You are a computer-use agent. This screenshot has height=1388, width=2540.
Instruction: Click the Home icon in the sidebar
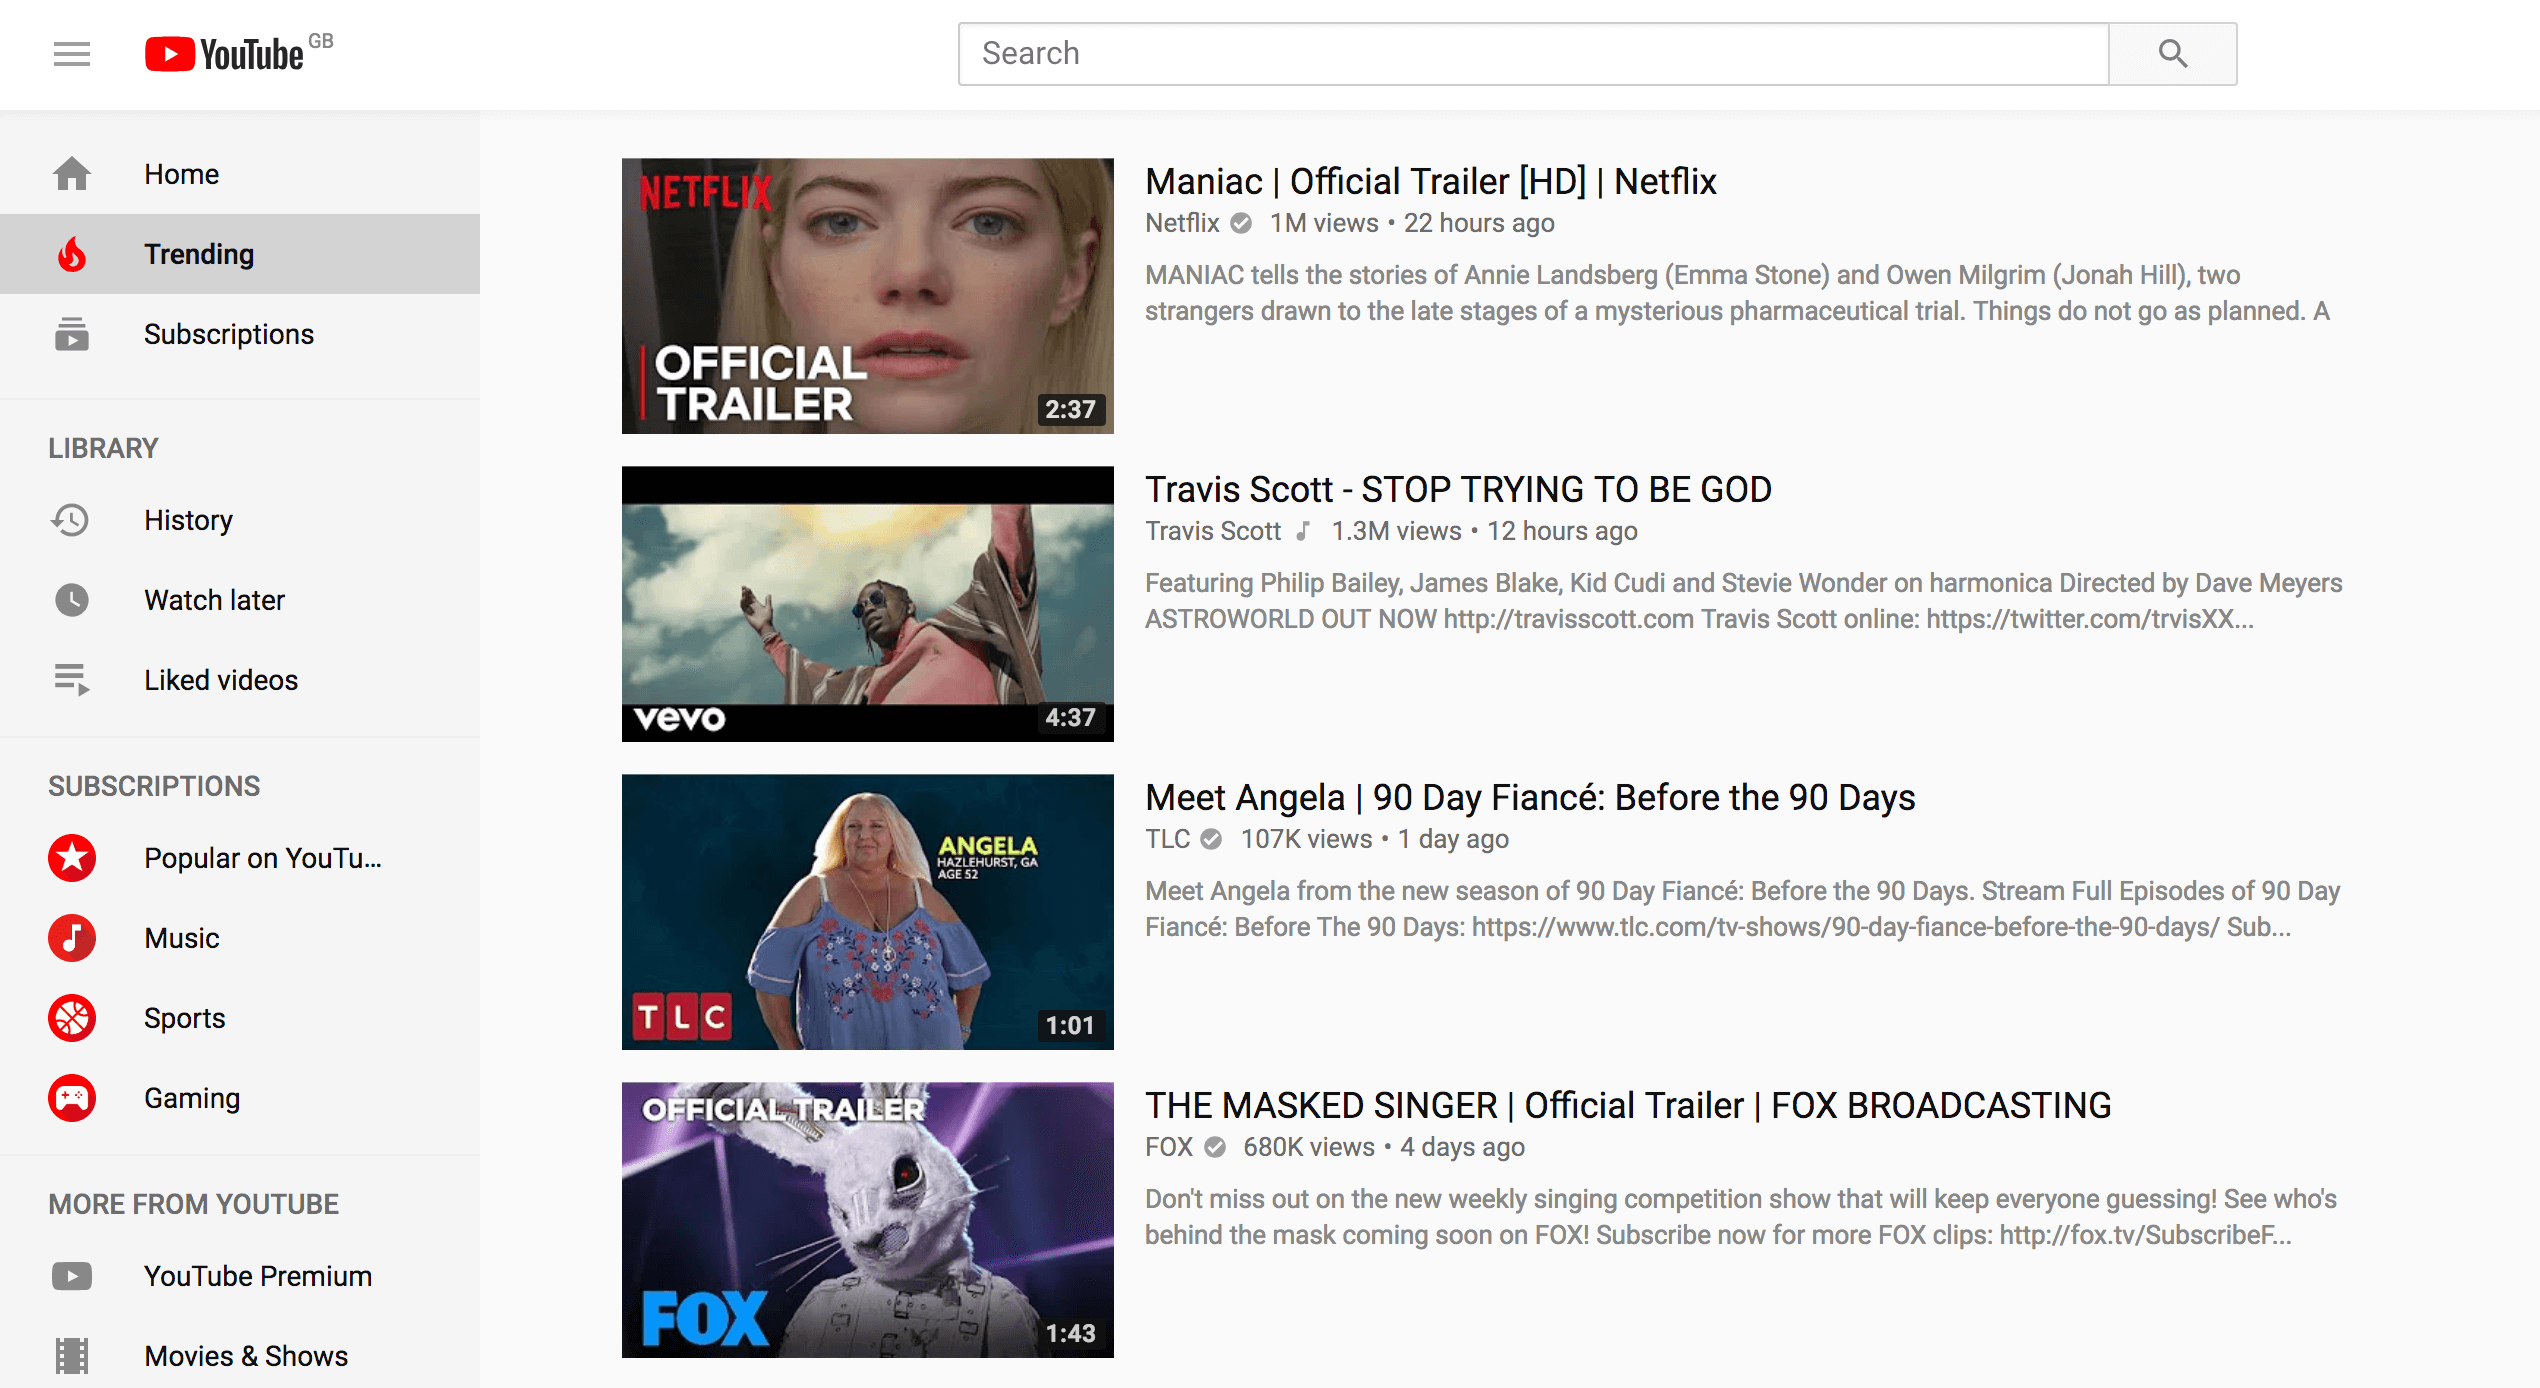(72, 173)
